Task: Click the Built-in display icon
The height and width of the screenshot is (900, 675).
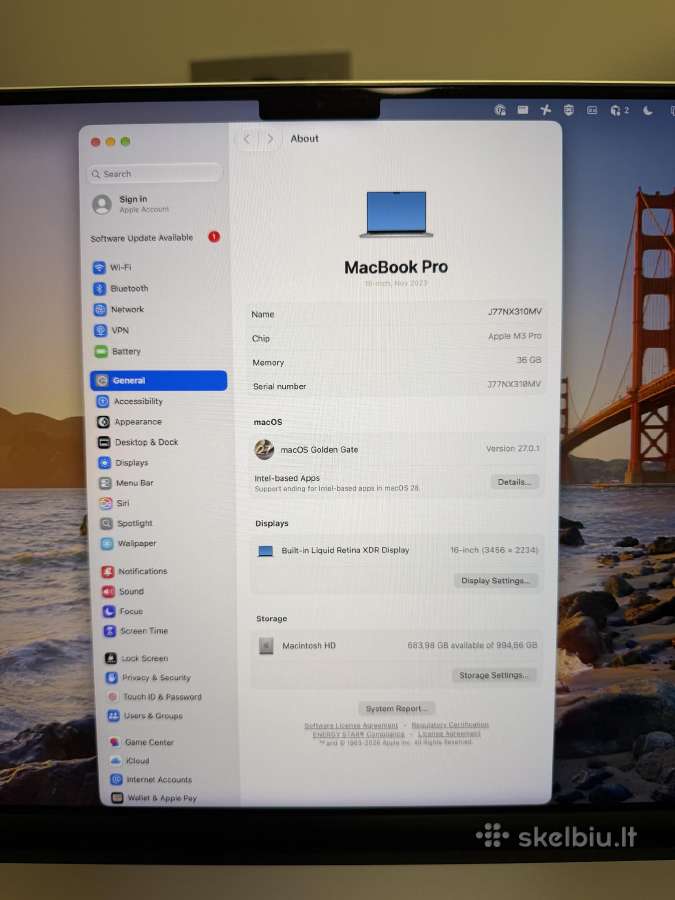Action: pos(265,551)
